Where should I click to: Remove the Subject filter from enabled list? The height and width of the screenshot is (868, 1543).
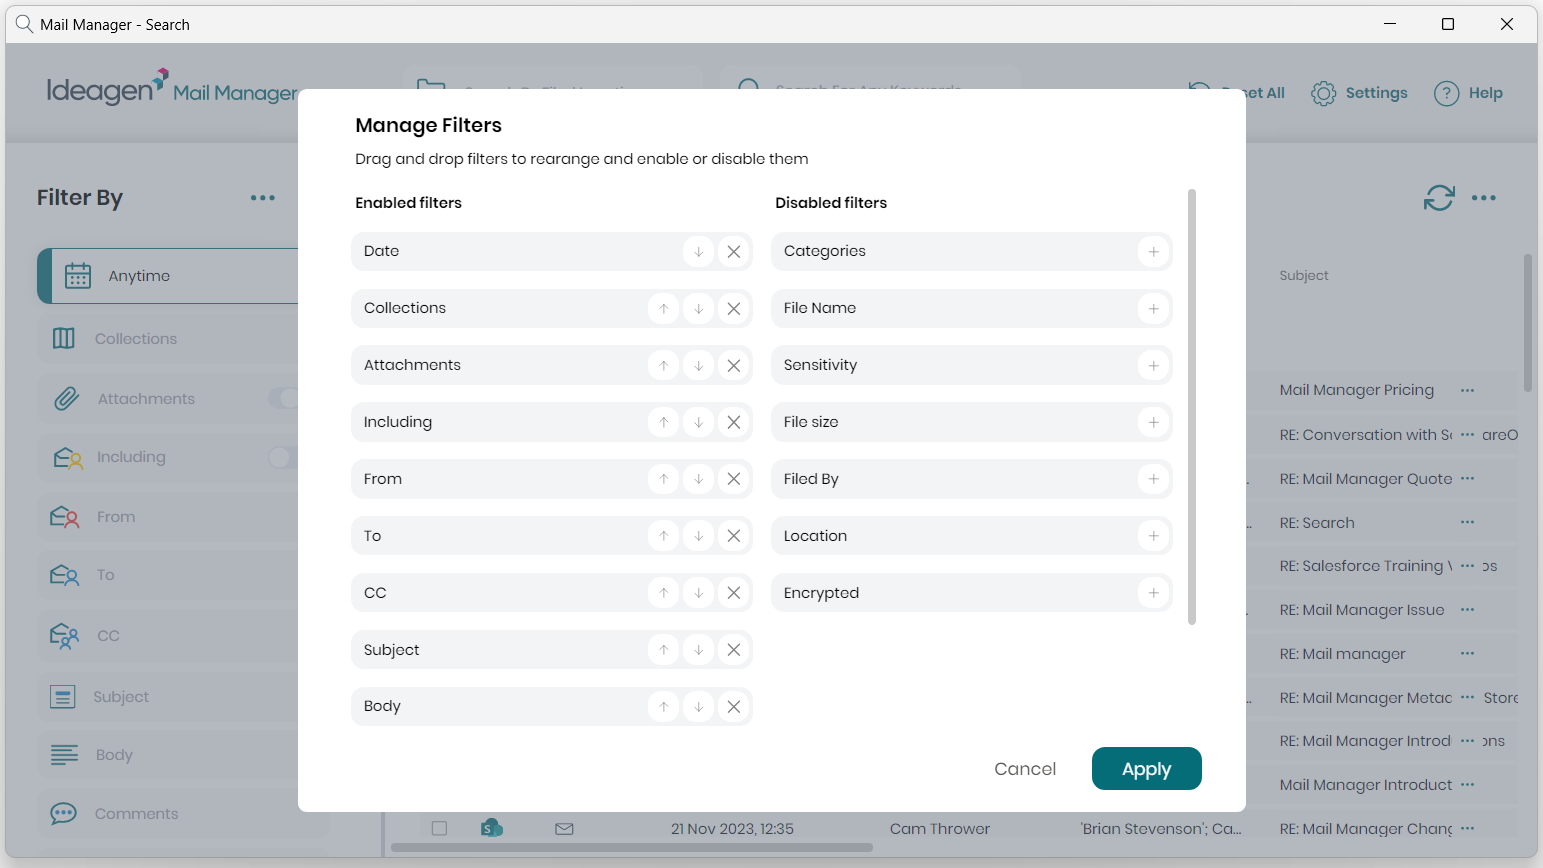733,650
